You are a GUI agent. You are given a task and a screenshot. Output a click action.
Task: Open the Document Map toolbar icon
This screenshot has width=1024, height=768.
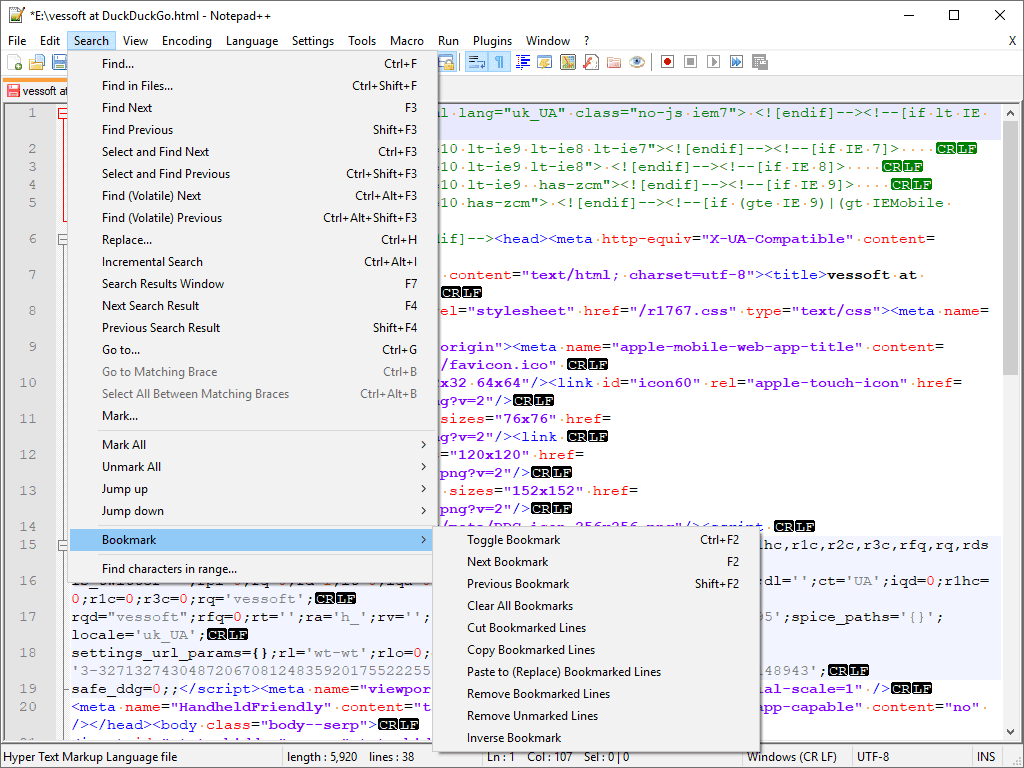point(568,63)
